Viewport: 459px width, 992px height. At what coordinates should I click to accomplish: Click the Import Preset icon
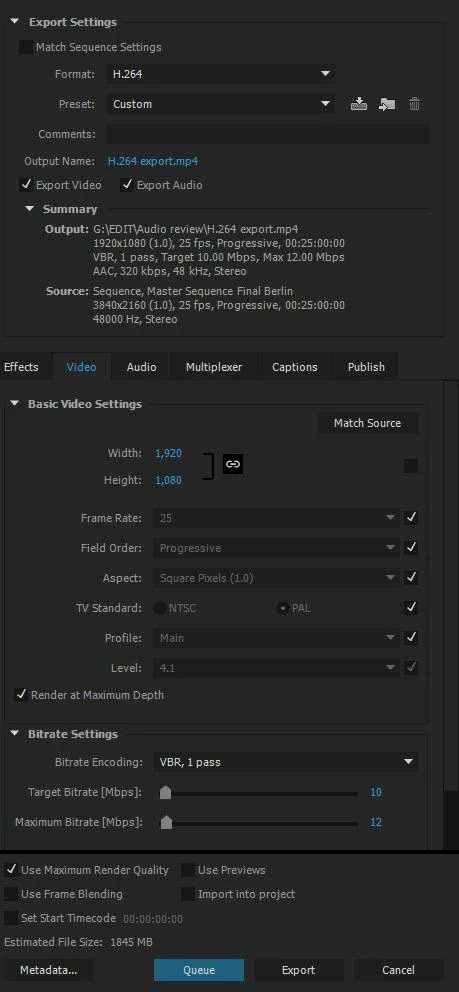click(x=387, y=104)
